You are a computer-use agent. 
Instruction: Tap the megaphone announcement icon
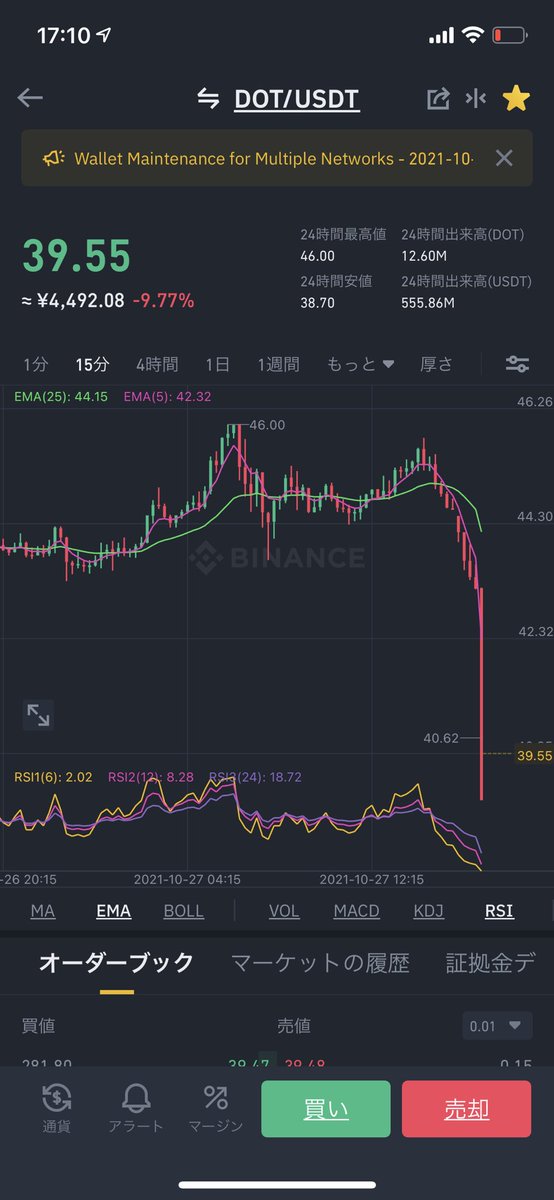click(x=53, y=158)
